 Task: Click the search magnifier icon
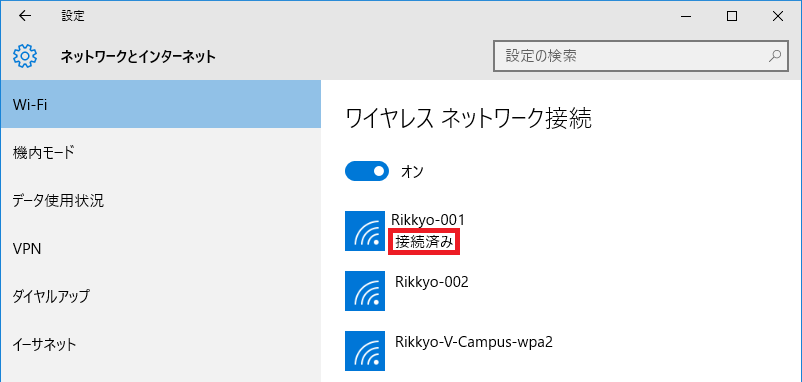[775, 56]
